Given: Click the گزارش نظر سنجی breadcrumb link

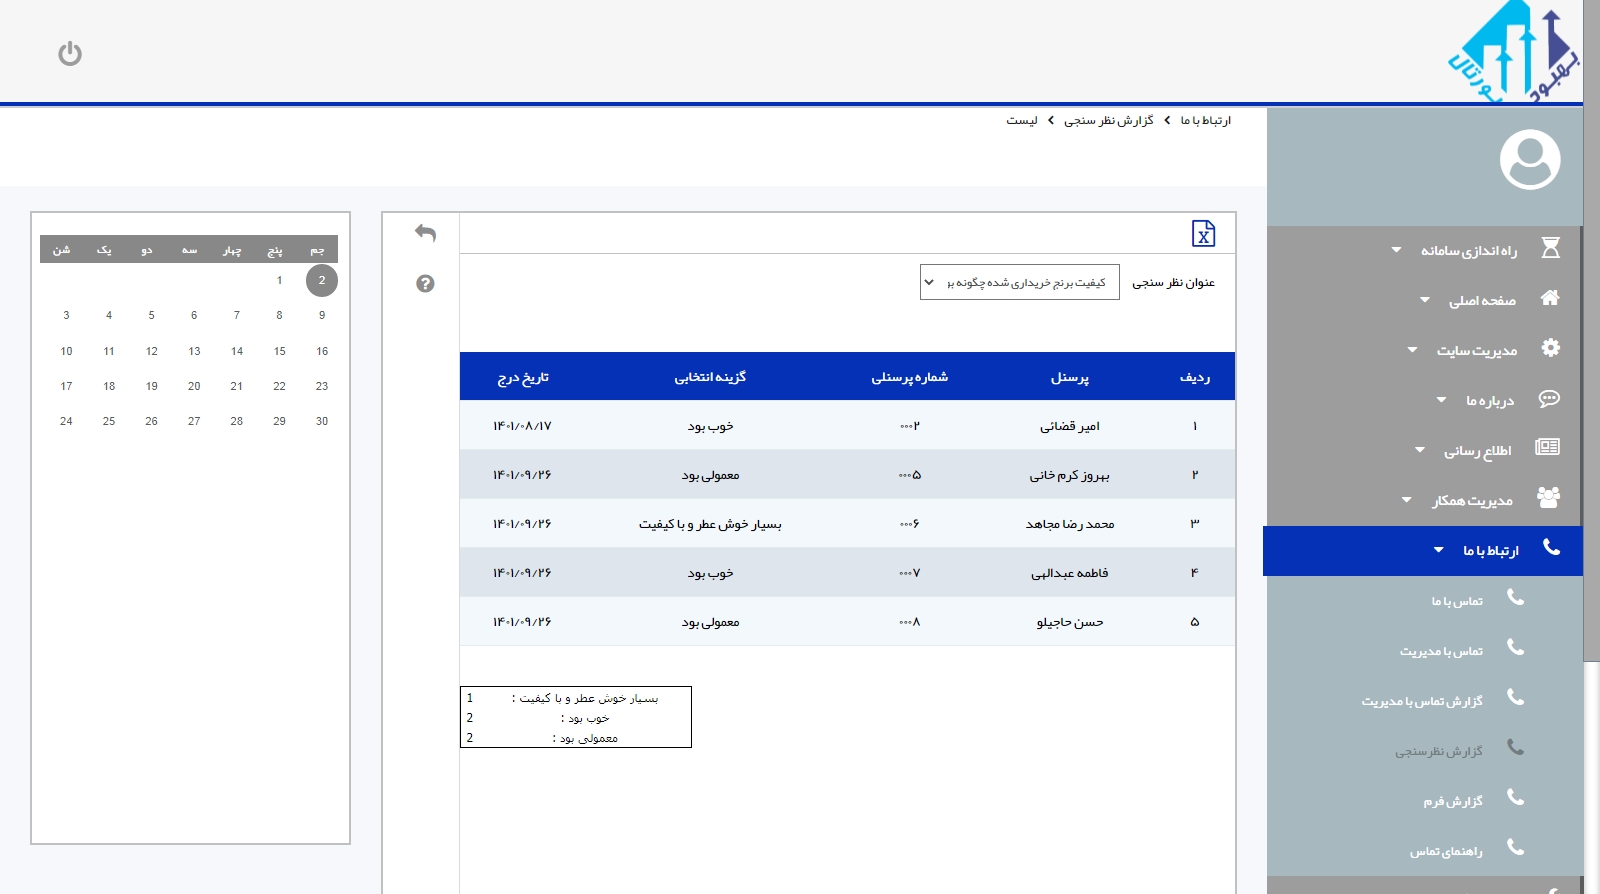Looking at the screenshot, I should click(1108, 121).
